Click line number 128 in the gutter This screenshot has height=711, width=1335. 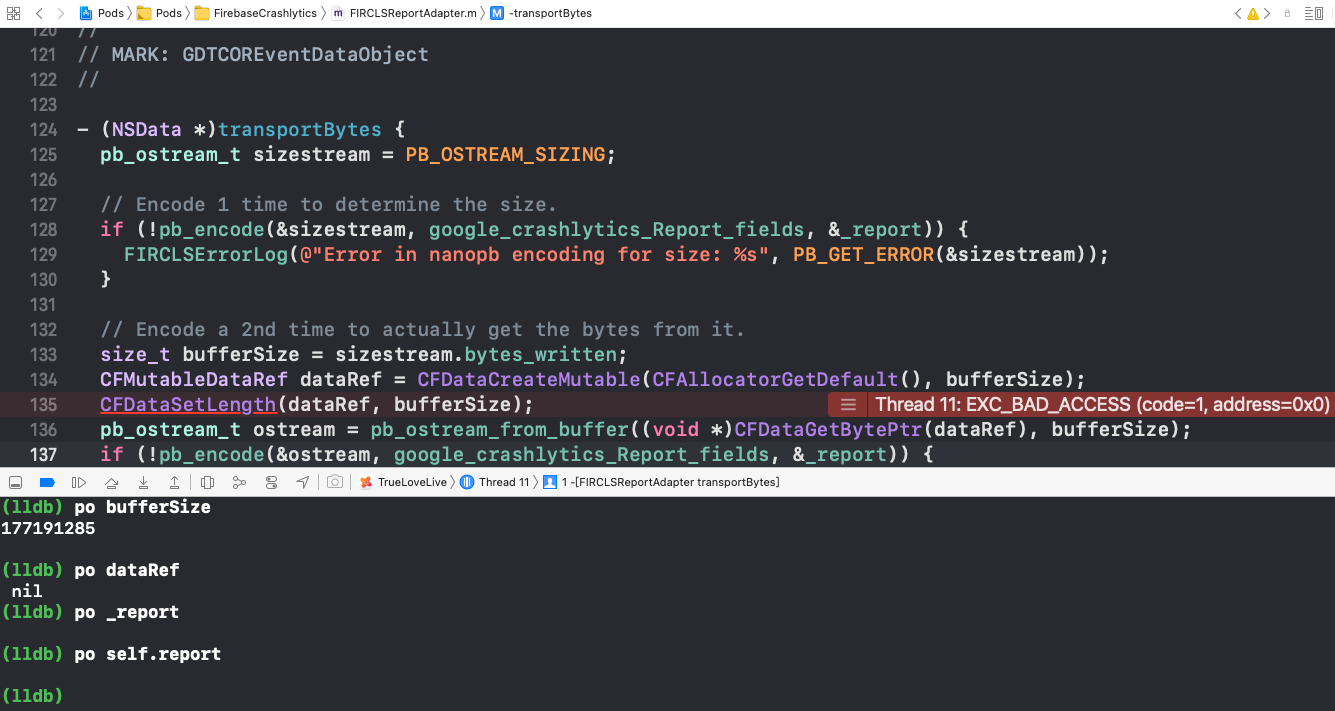click(43, 229)
